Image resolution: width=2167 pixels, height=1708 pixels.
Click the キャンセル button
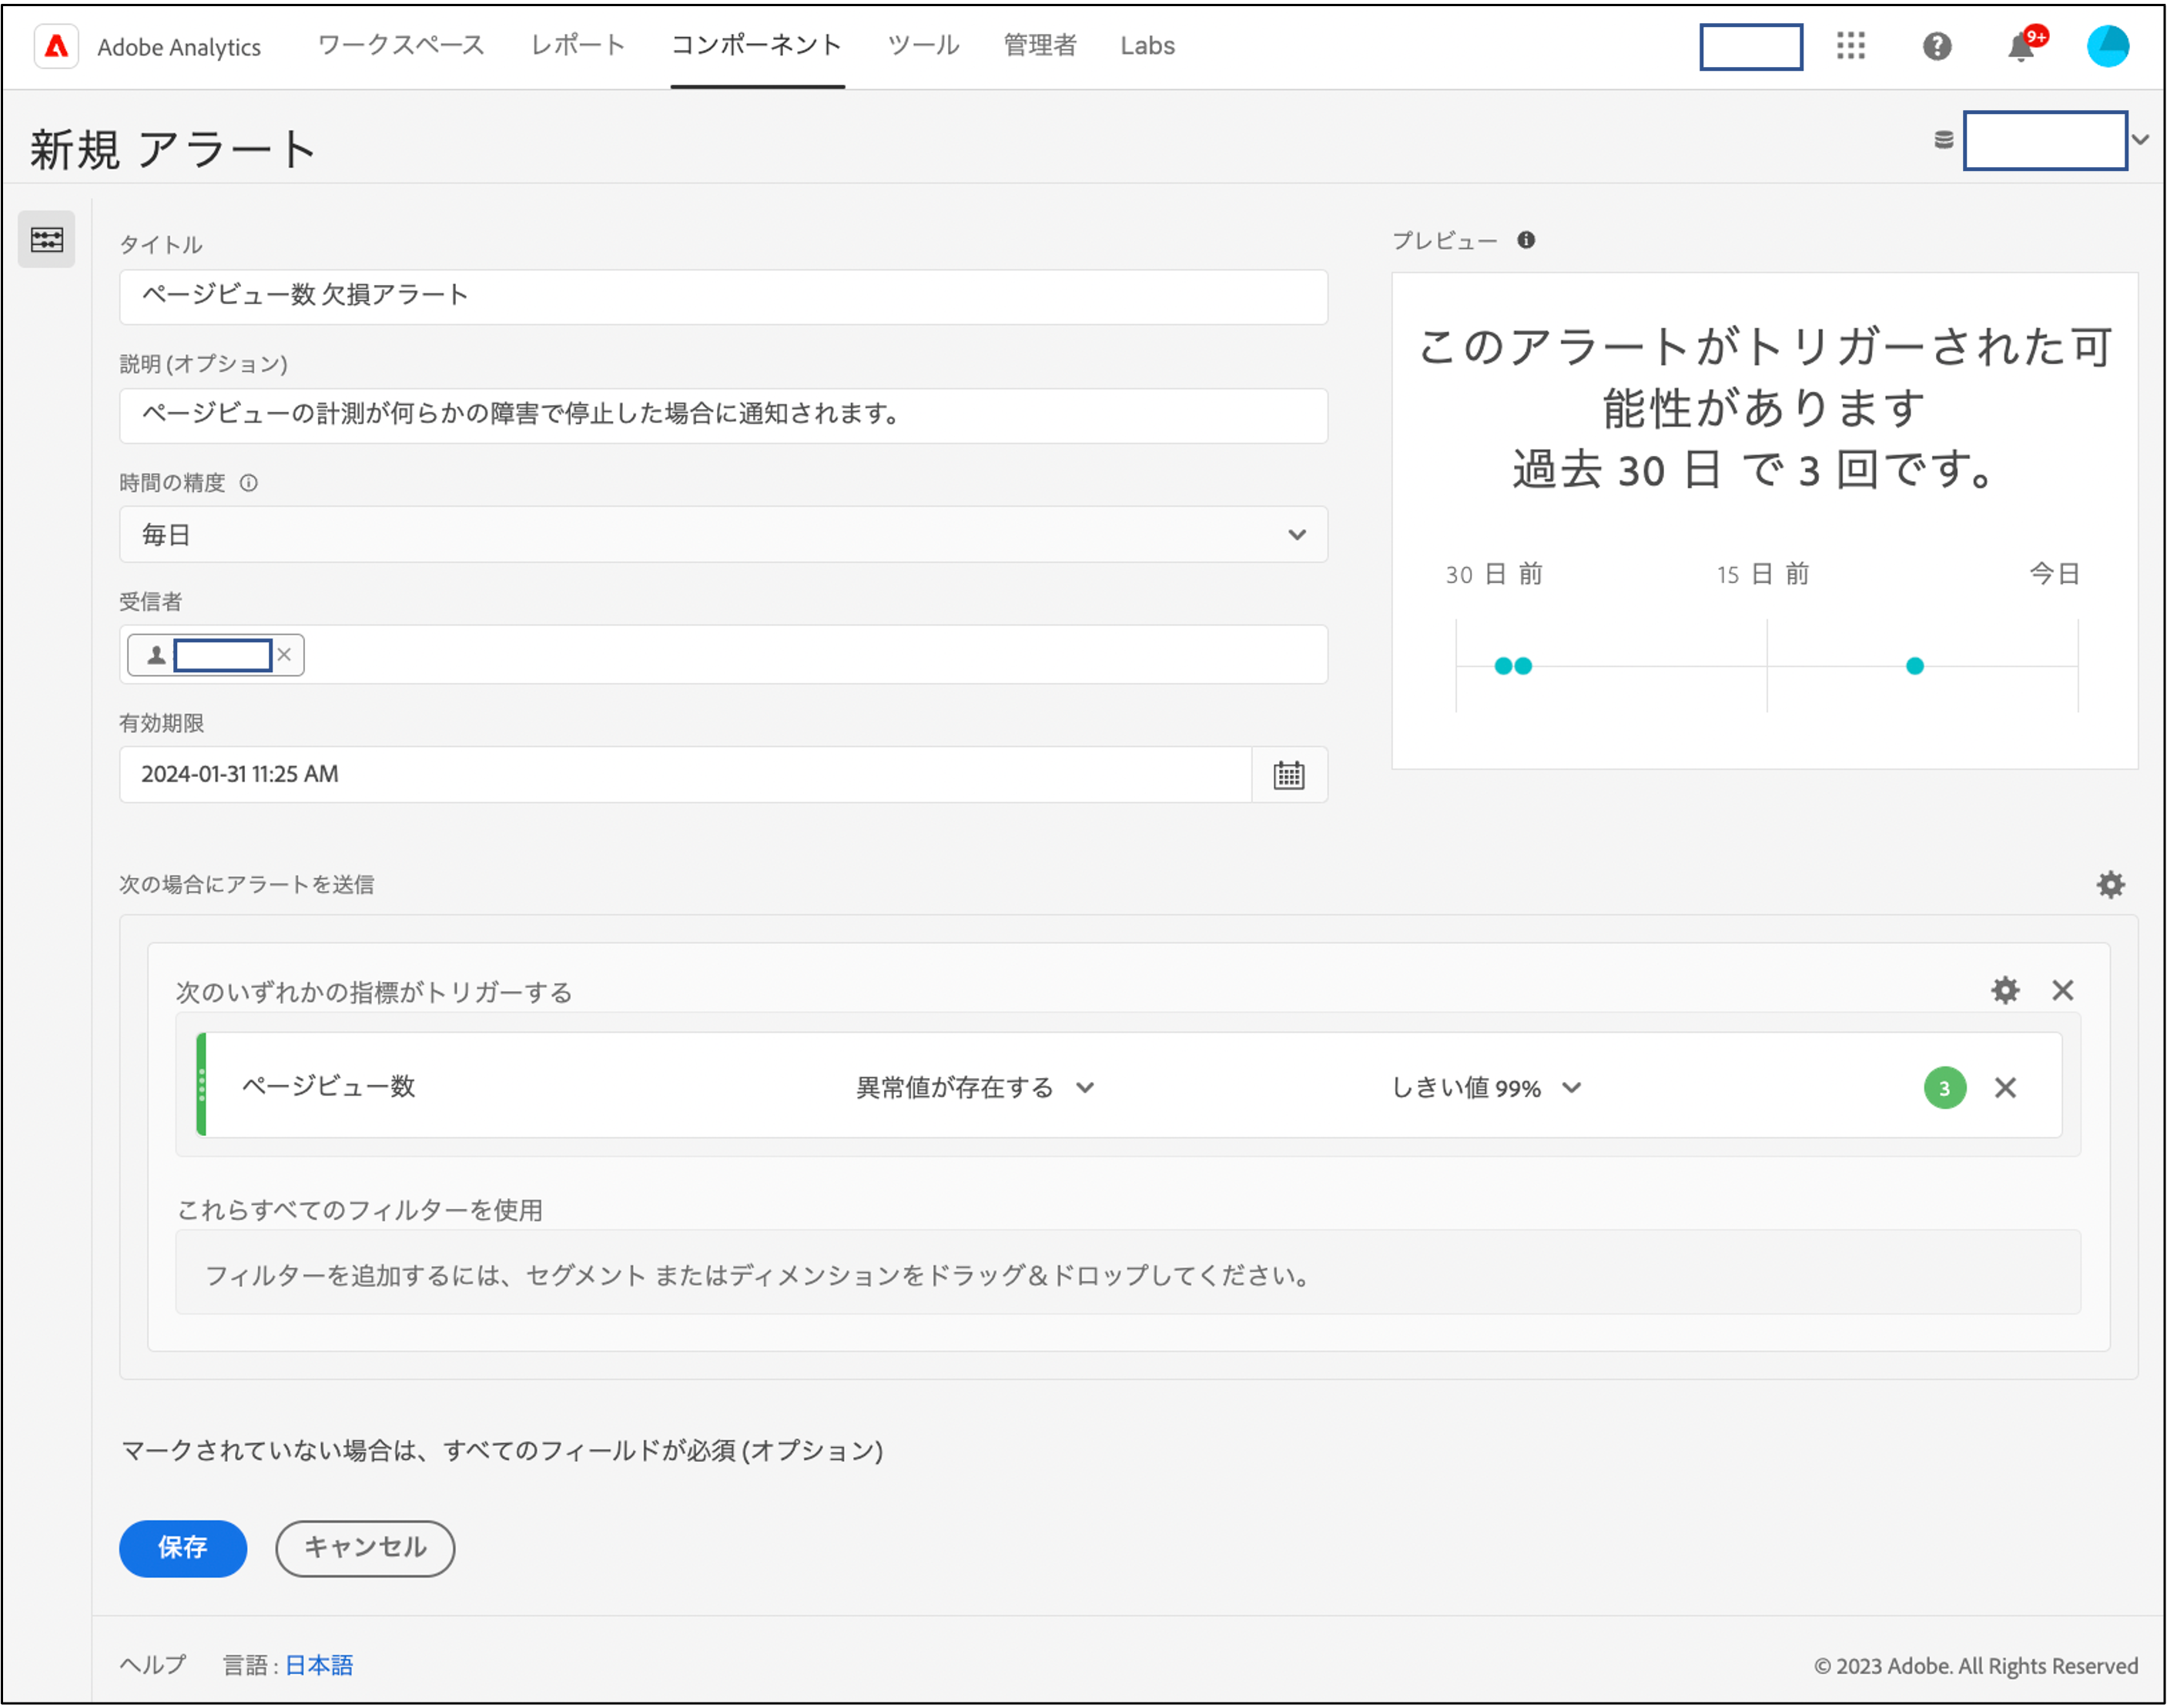tap(365, 1548)
